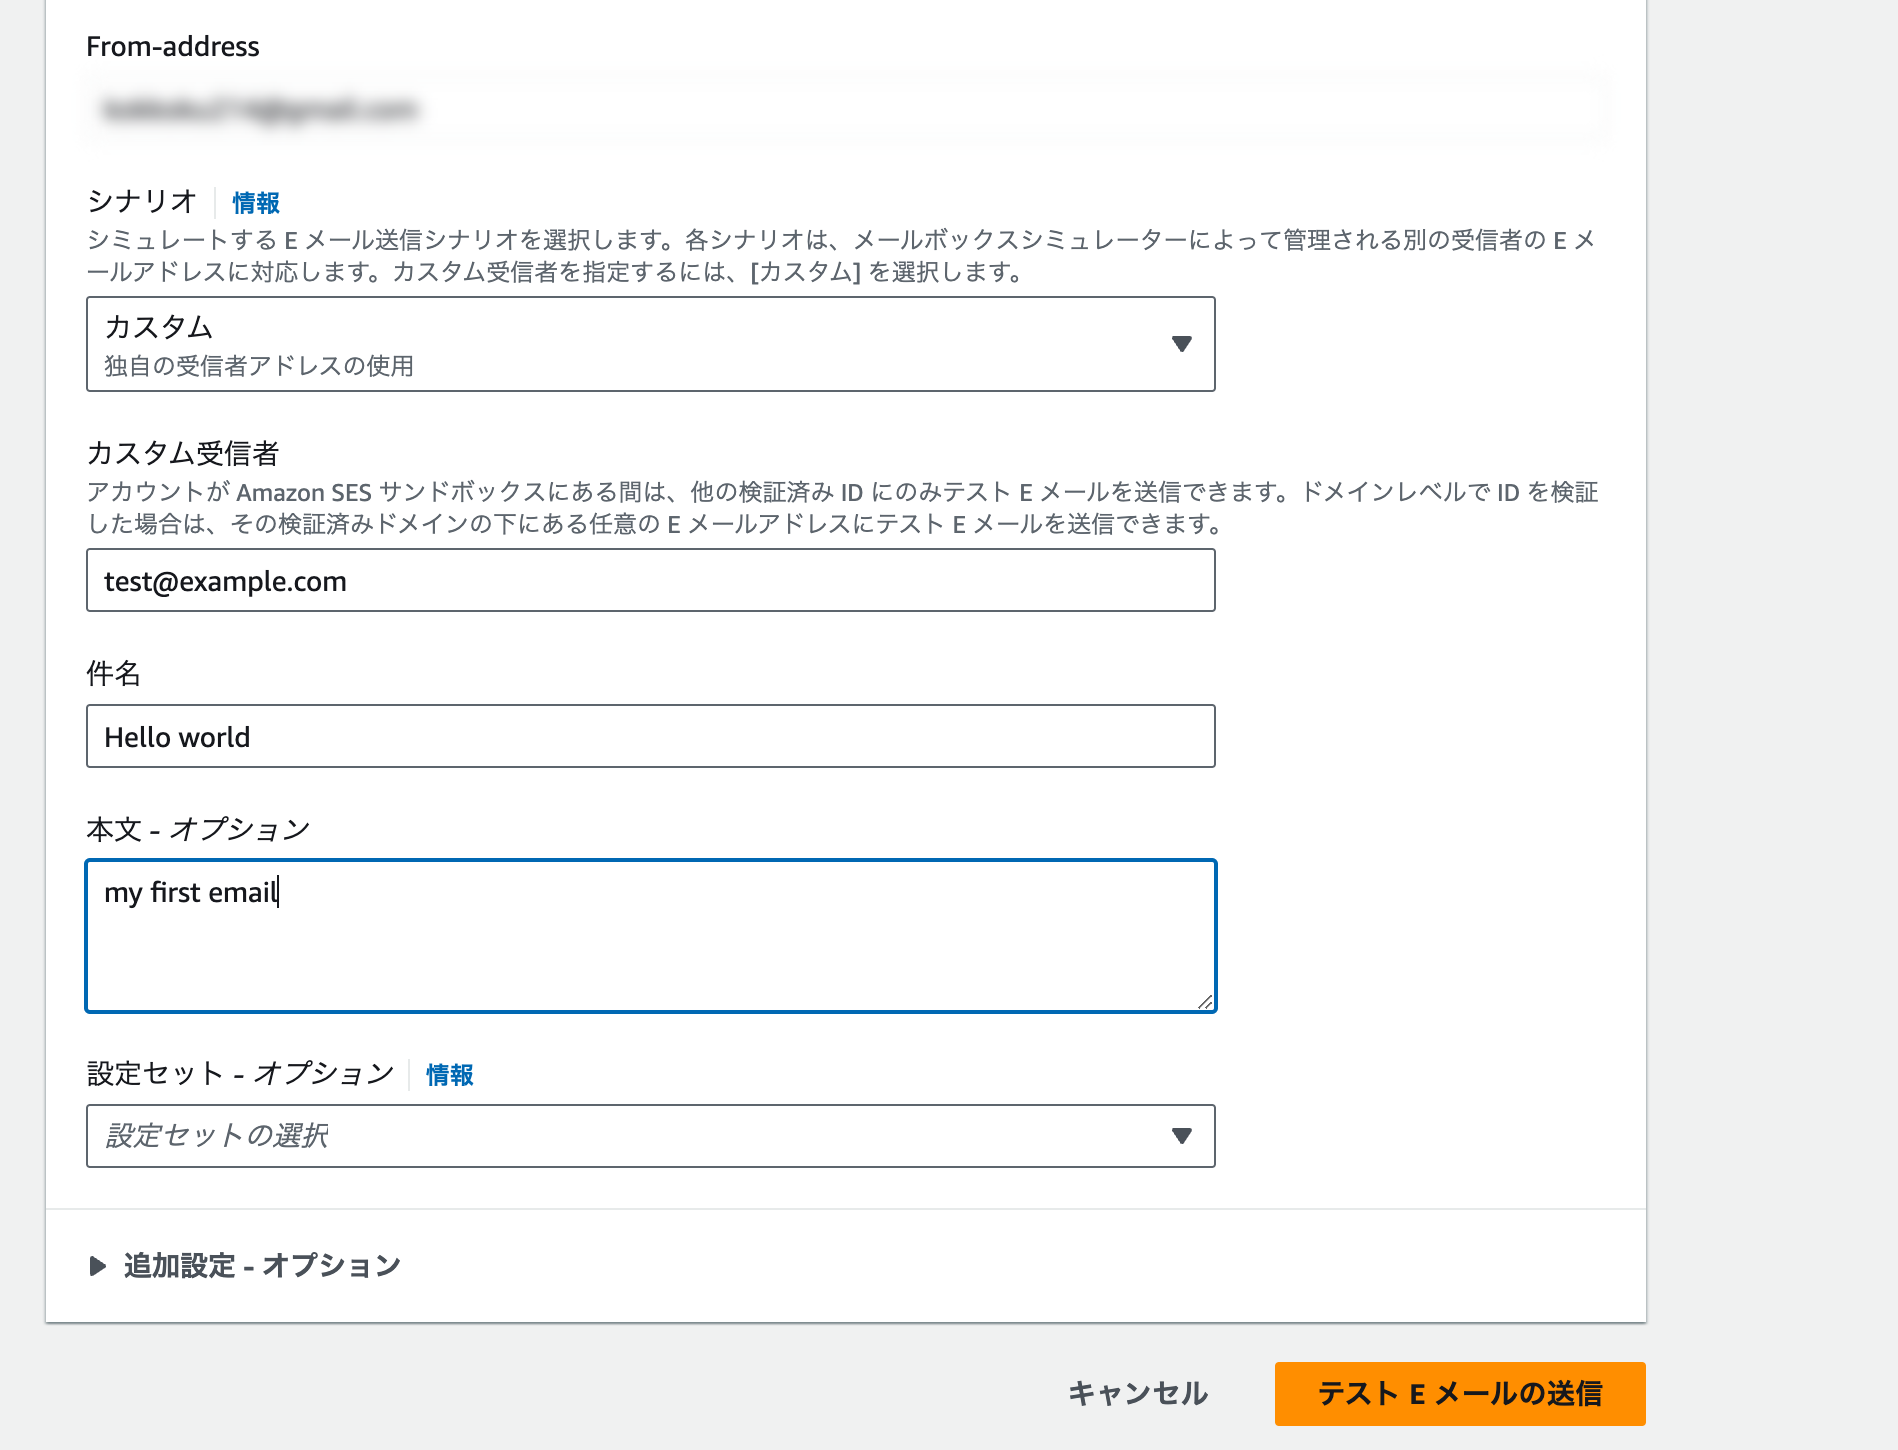Open the 設定セット 情報 help link
This screenshot has width=1898, height=1450.
coord(448,1074)
